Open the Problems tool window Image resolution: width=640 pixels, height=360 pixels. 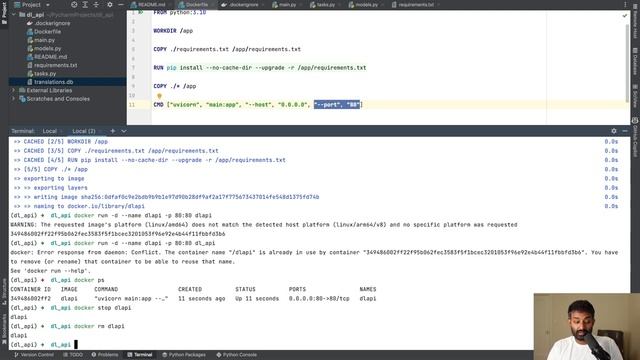pyautogui.click(x=105, y=355)
